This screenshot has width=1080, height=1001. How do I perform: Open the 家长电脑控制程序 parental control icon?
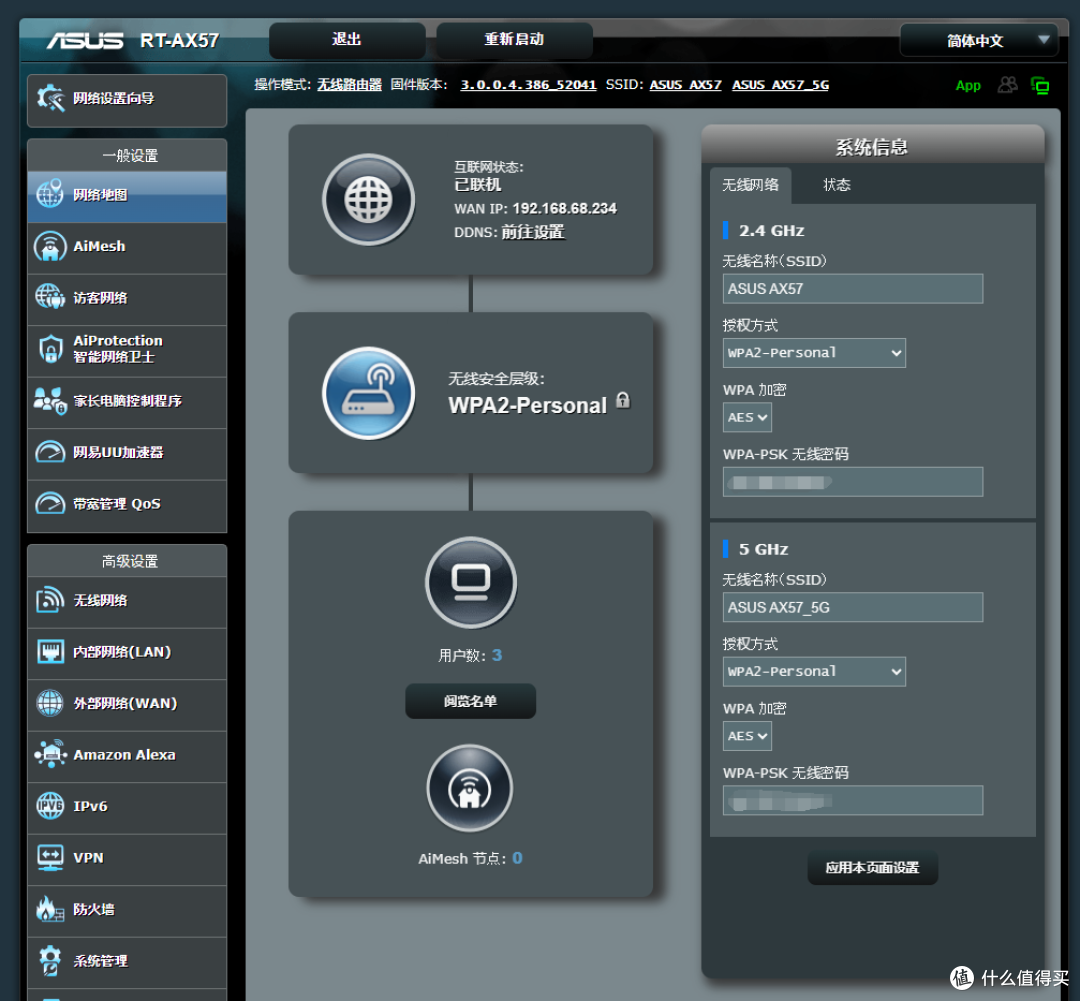[50, 401]
